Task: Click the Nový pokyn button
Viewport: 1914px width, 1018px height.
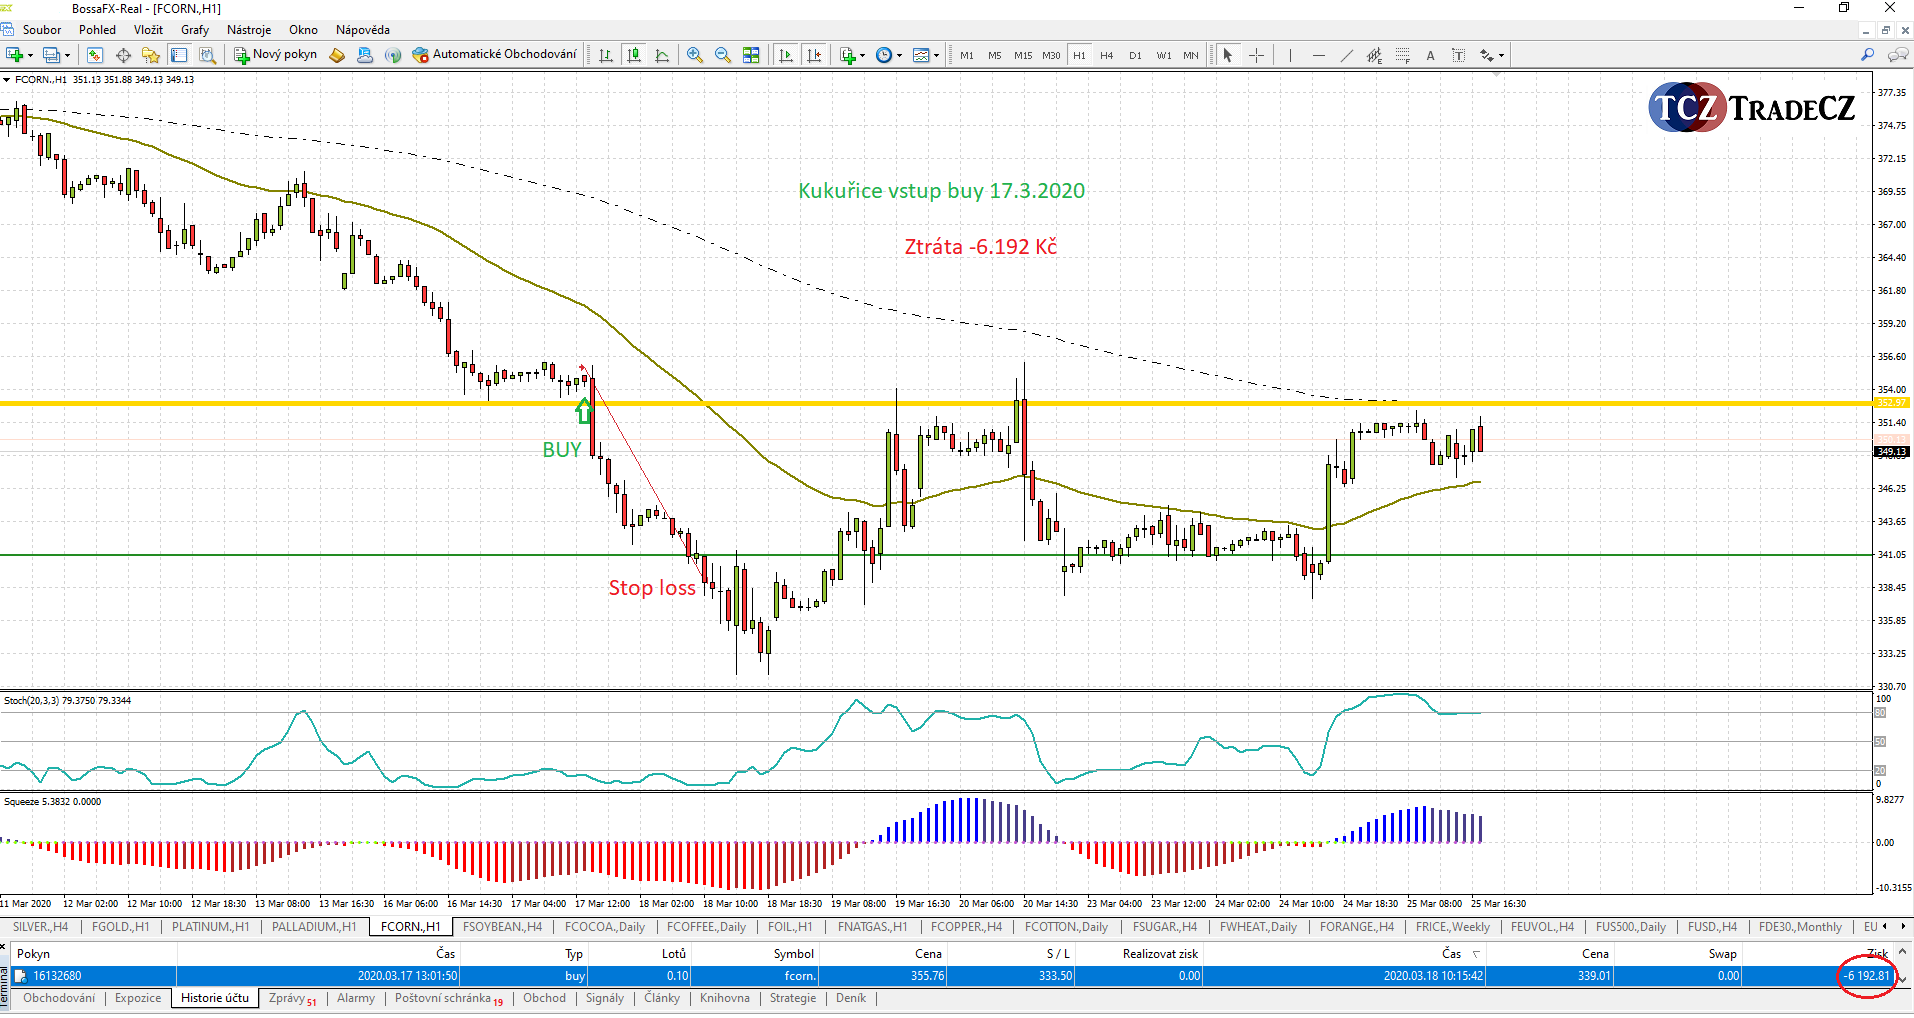Action: pyautogui.click(x=275, y=54)
